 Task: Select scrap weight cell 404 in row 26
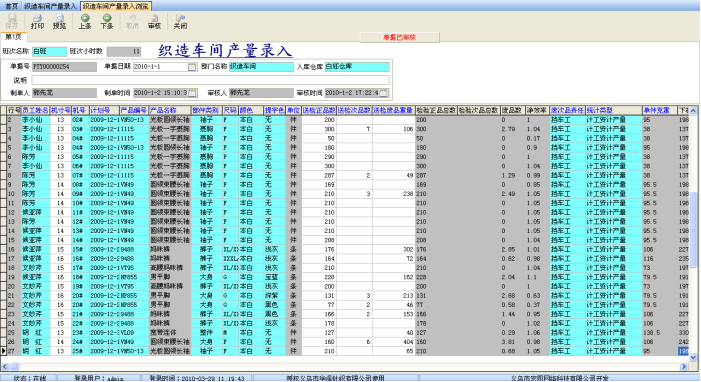tap(393, 342)
